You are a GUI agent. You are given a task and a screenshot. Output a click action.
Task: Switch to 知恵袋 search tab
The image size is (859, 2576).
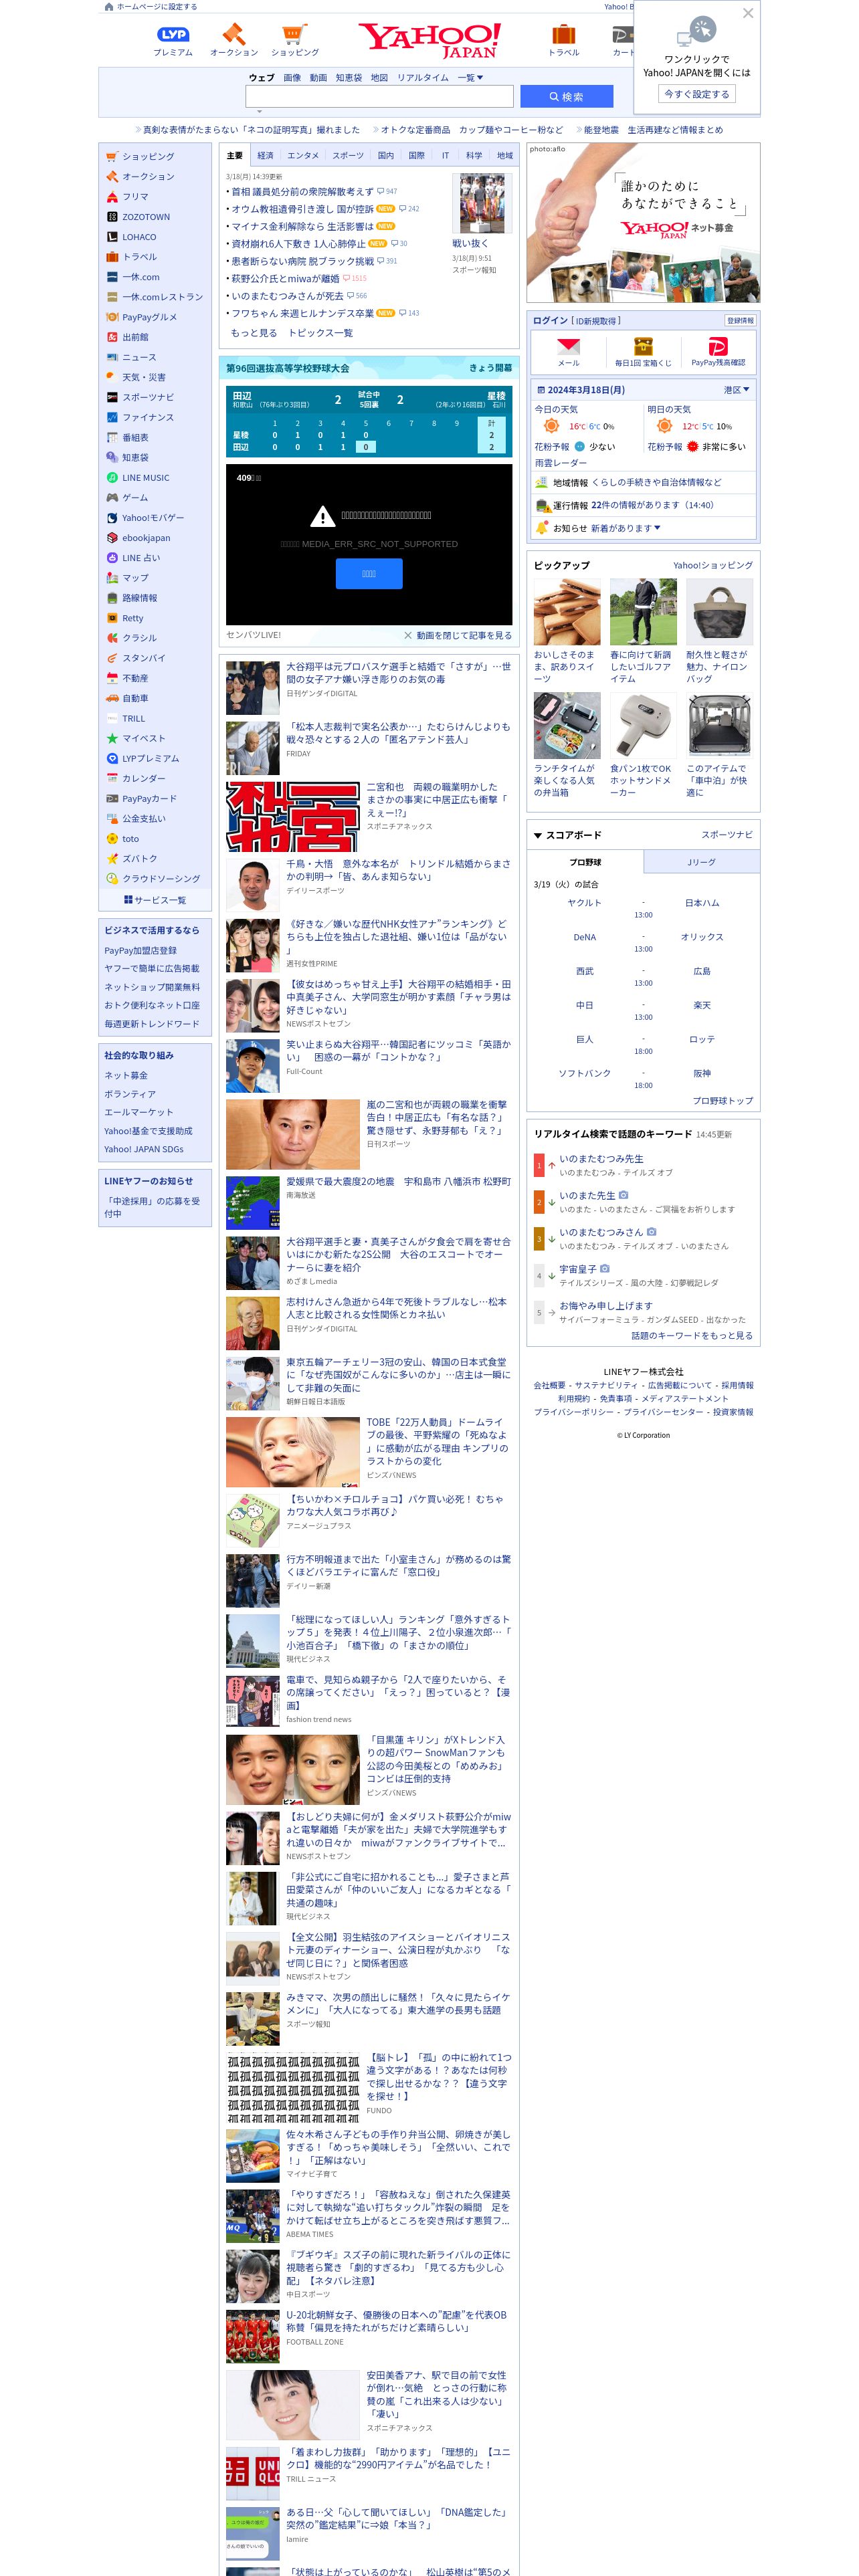coord(349,77)
